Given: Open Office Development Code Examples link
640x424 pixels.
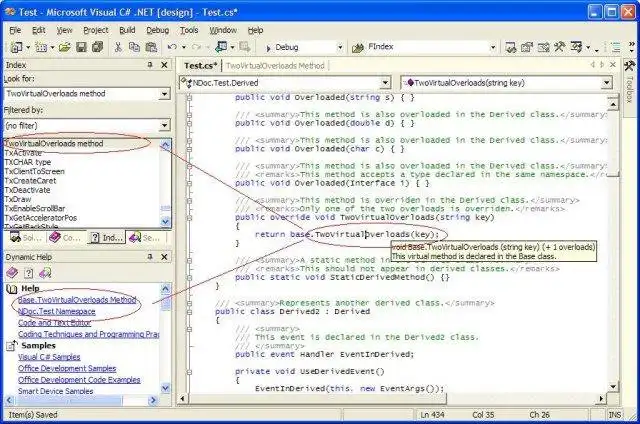Looking at the screenshot, I should [x=79, y=380].
